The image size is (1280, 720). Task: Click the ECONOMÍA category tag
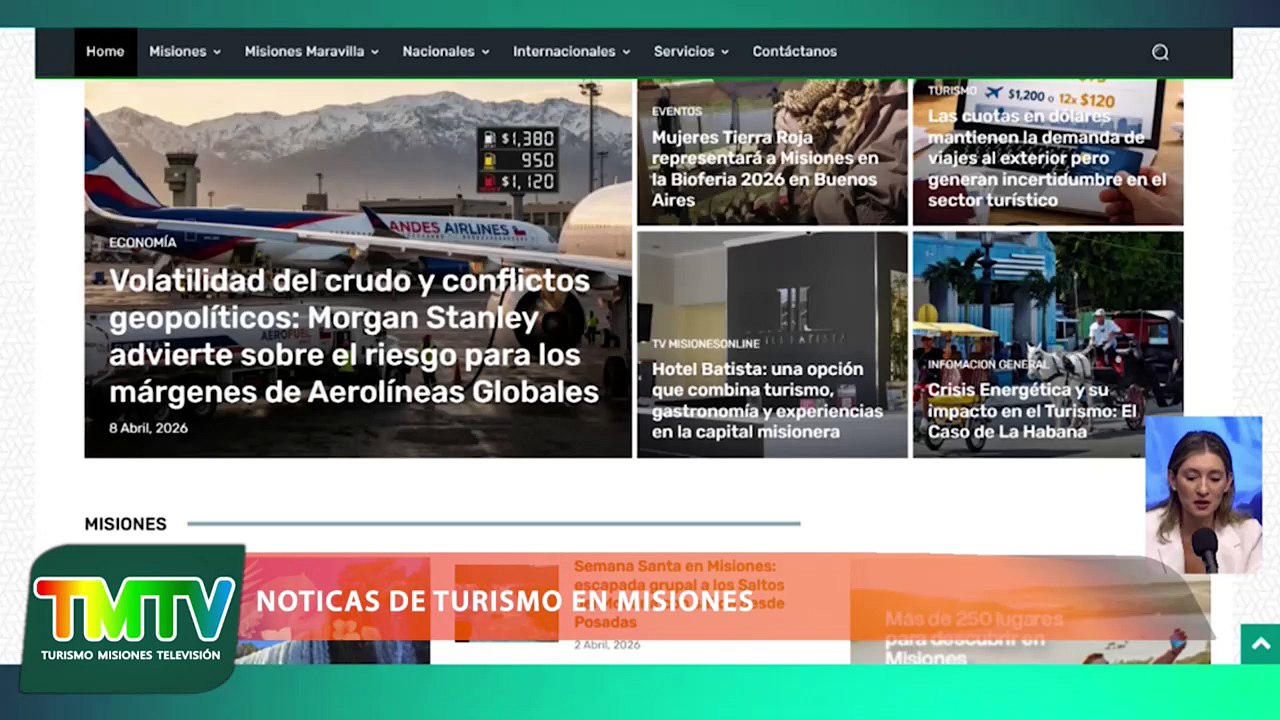[143, 242]
